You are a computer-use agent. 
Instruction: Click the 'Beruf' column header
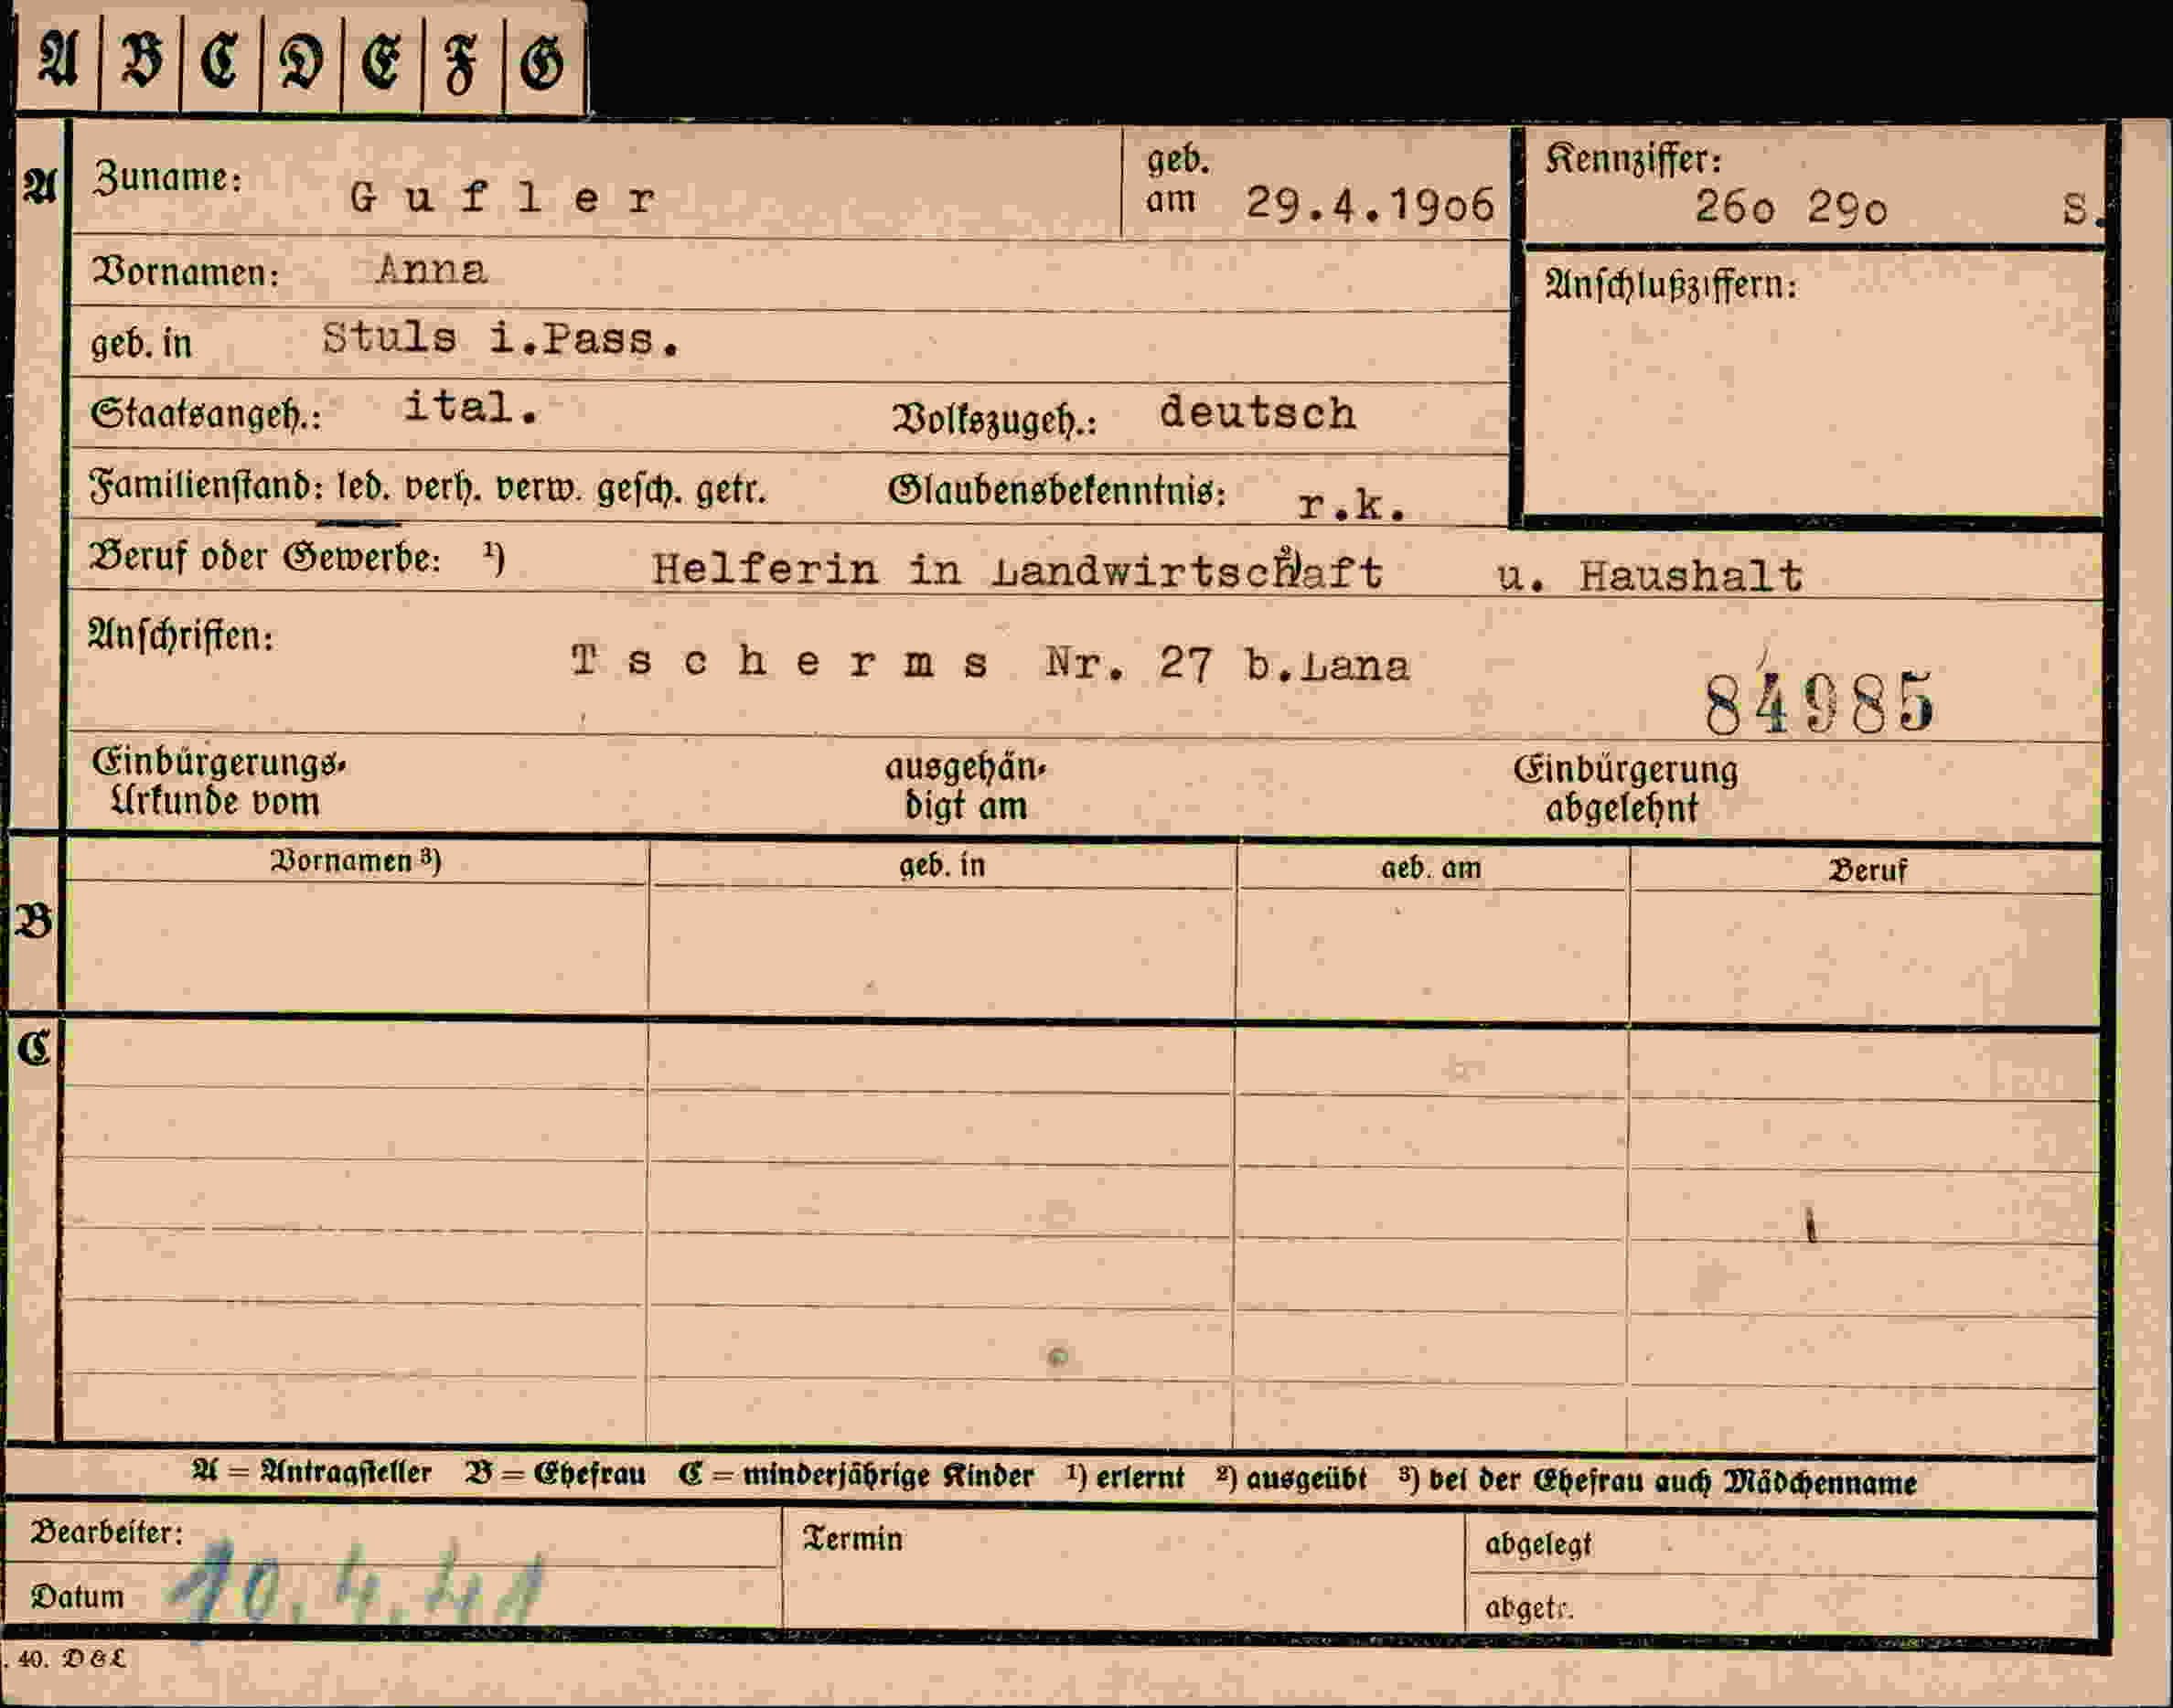(x=1868, y=871)
